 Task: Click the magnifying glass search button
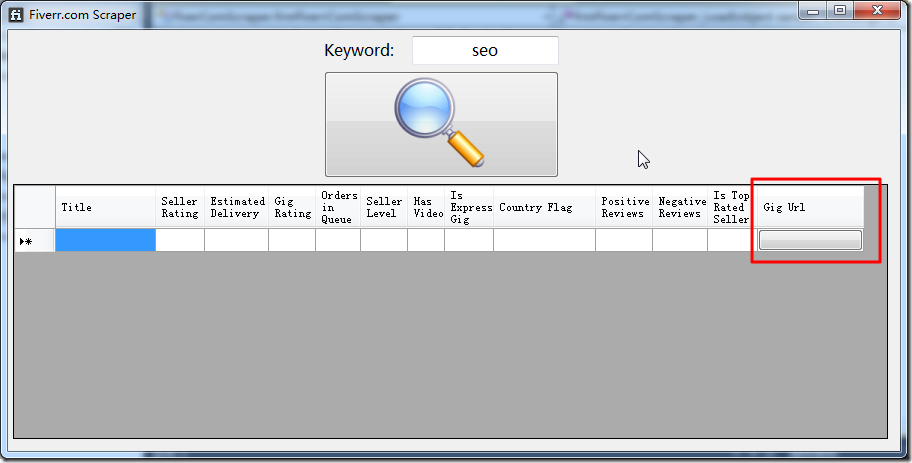pyautogui.click(x=441, y=124)
